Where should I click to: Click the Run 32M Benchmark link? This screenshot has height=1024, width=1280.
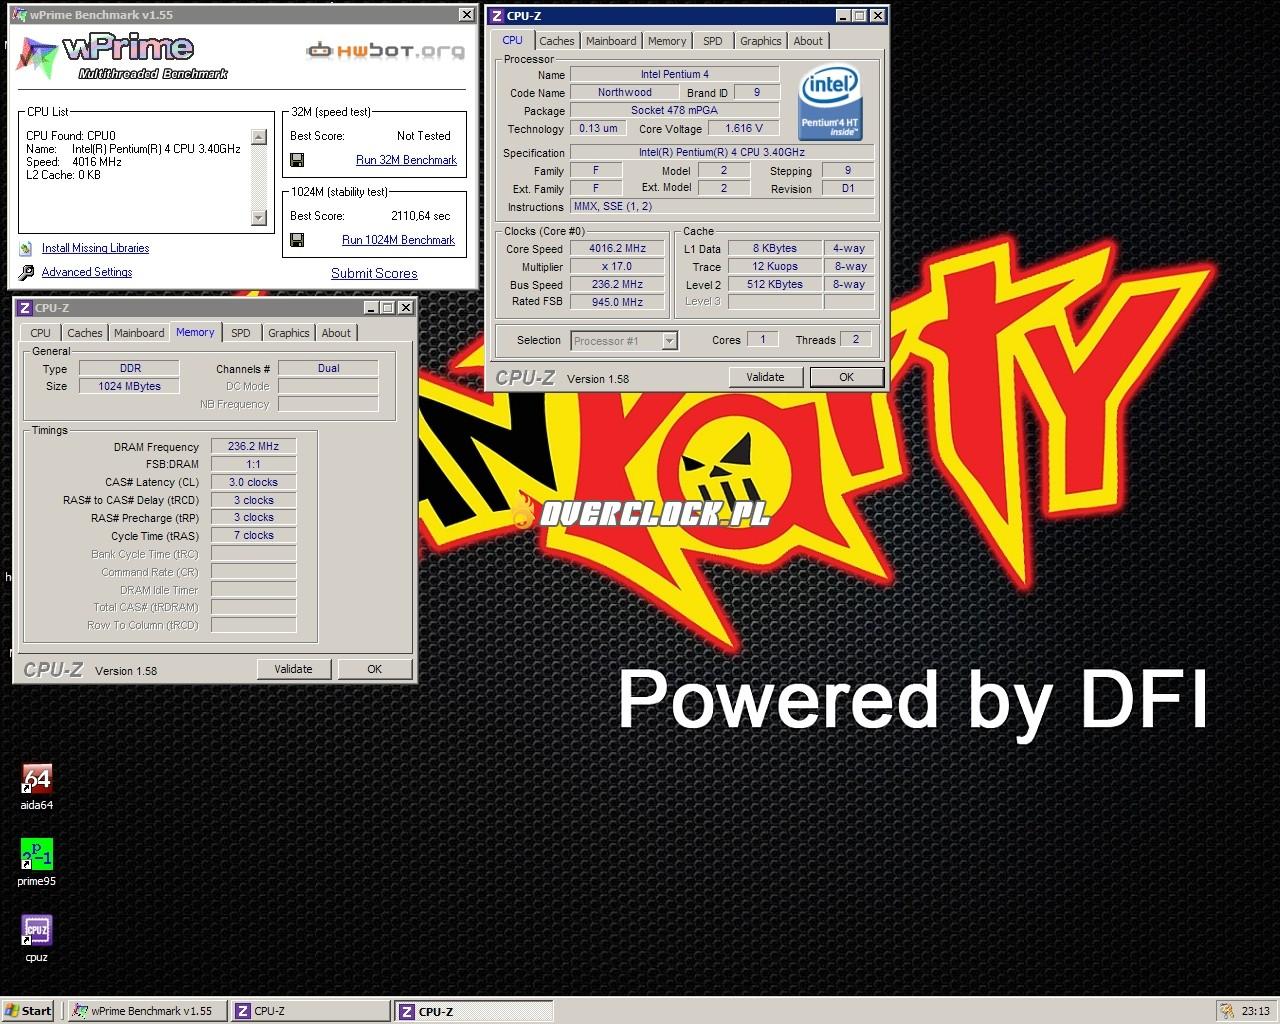(x=406, y=160)
